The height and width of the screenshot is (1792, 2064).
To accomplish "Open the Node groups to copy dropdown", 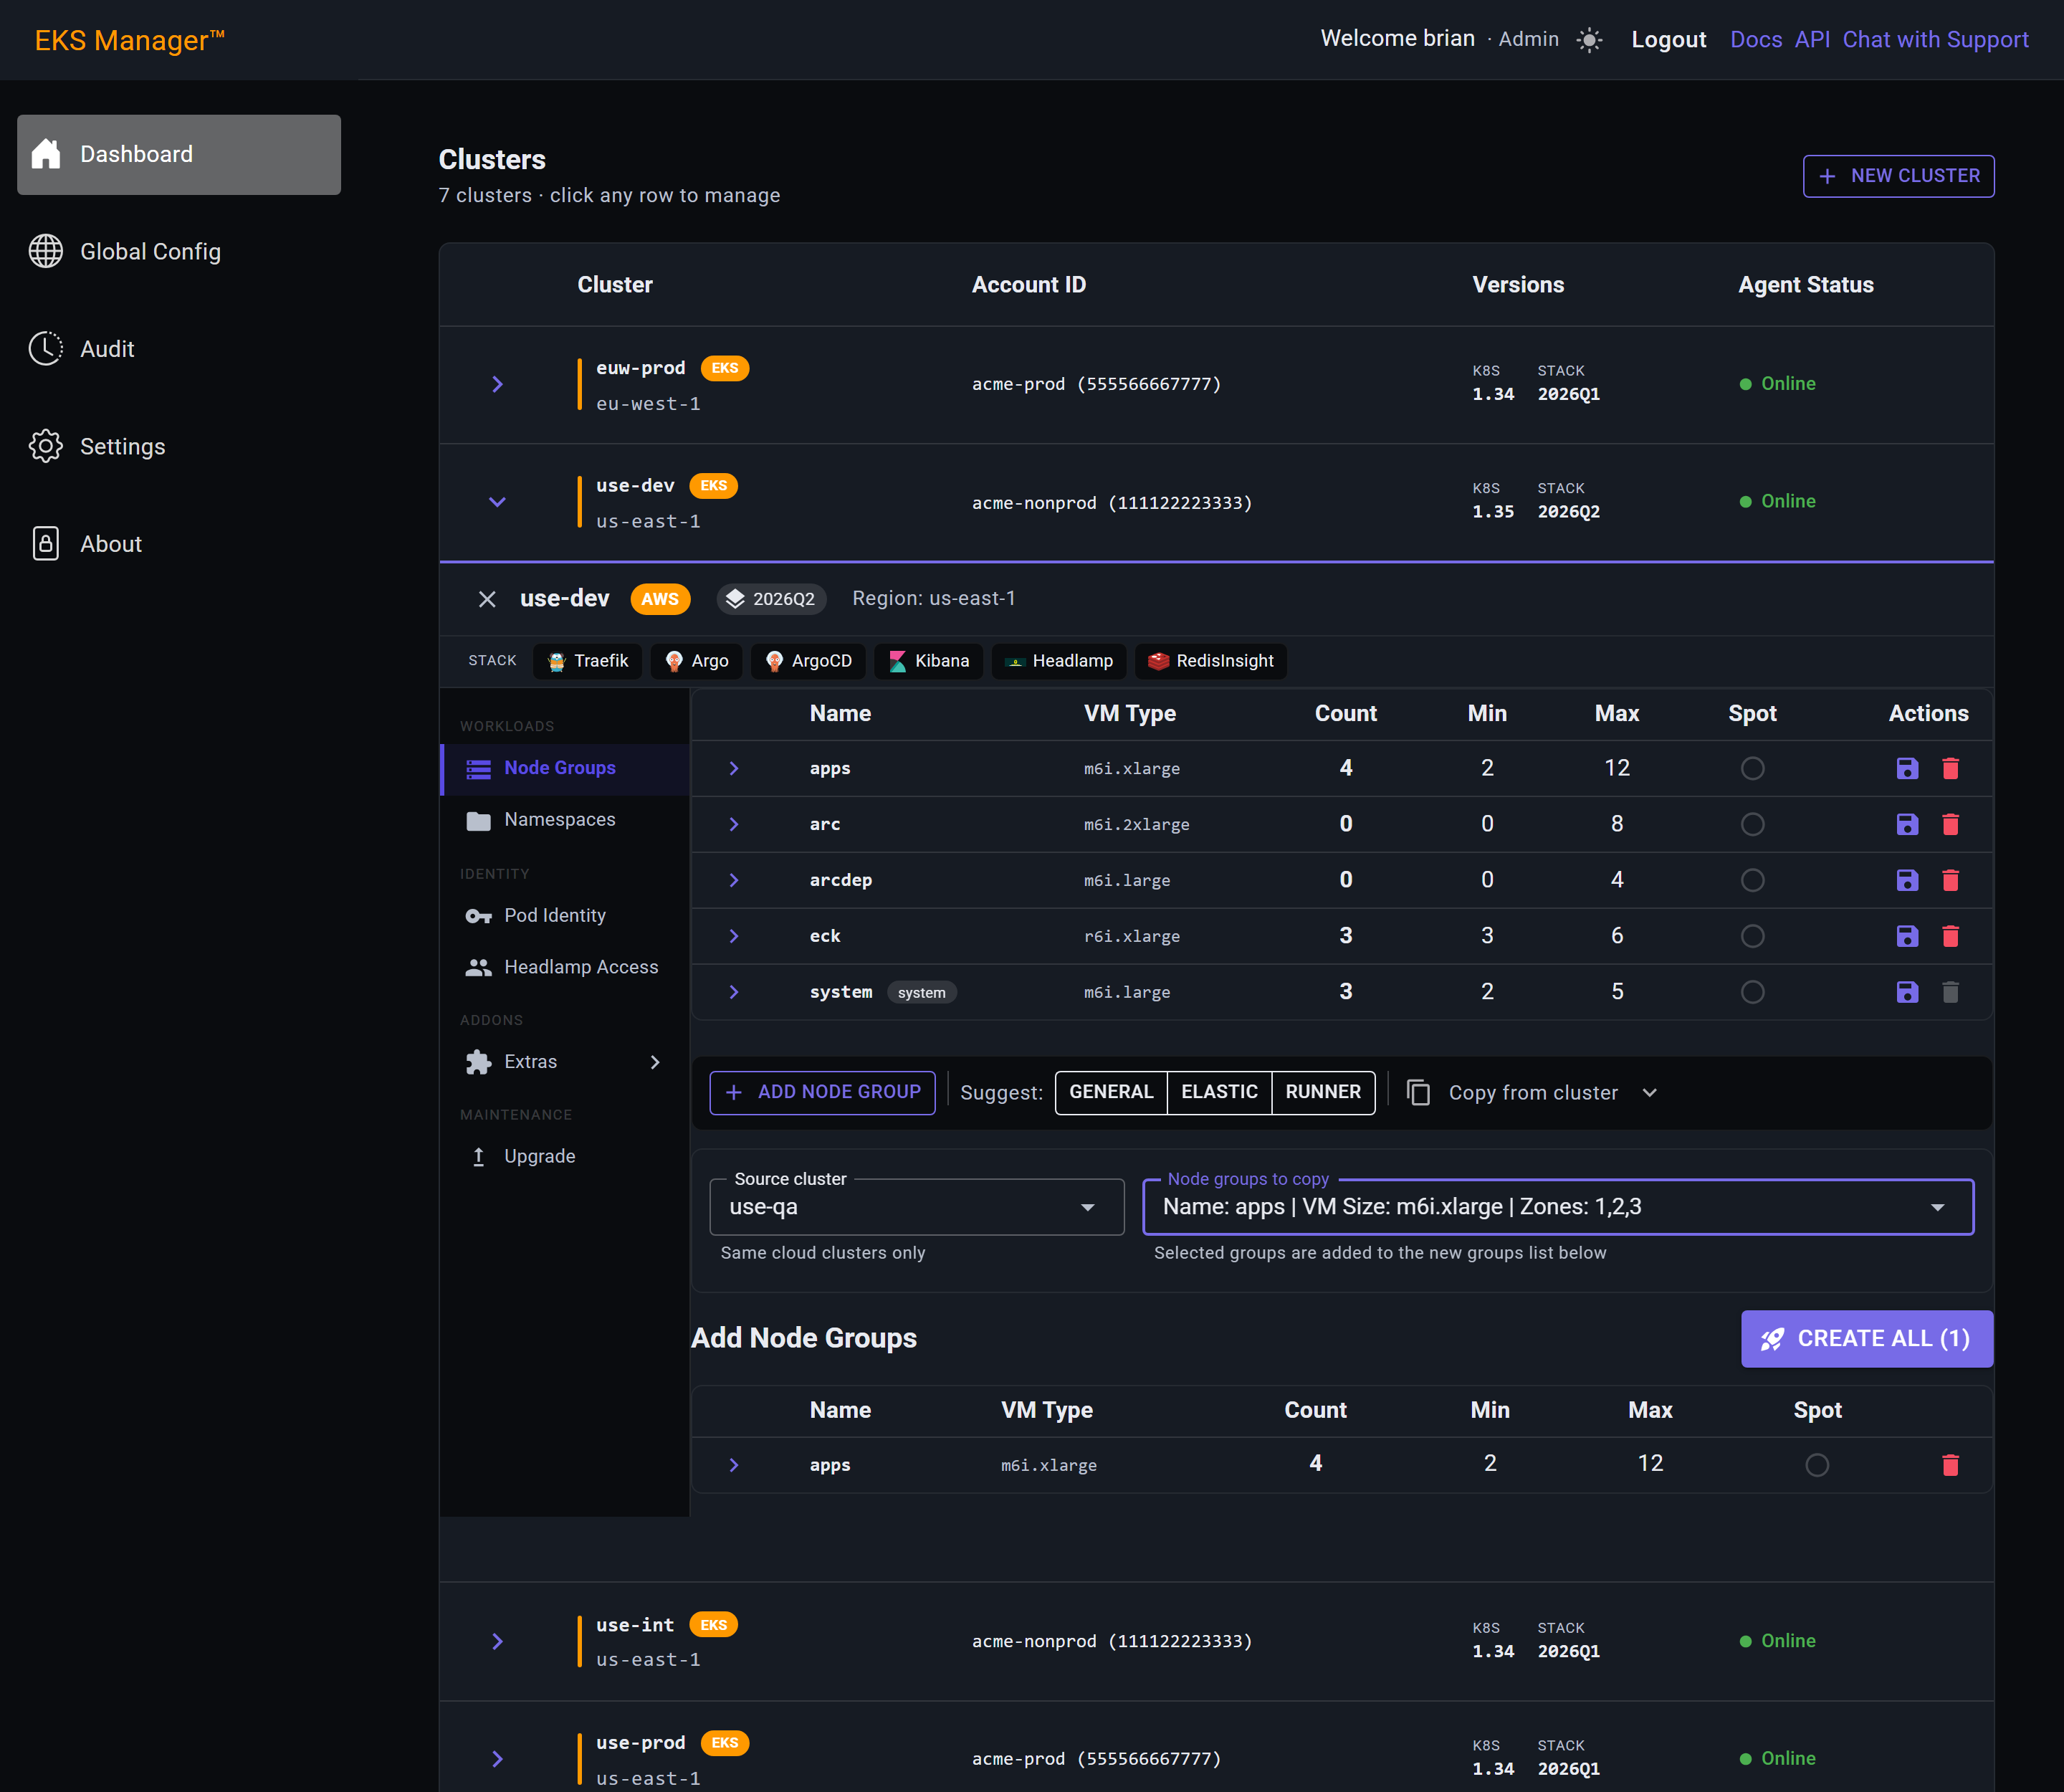I will click(1558, 1207).
